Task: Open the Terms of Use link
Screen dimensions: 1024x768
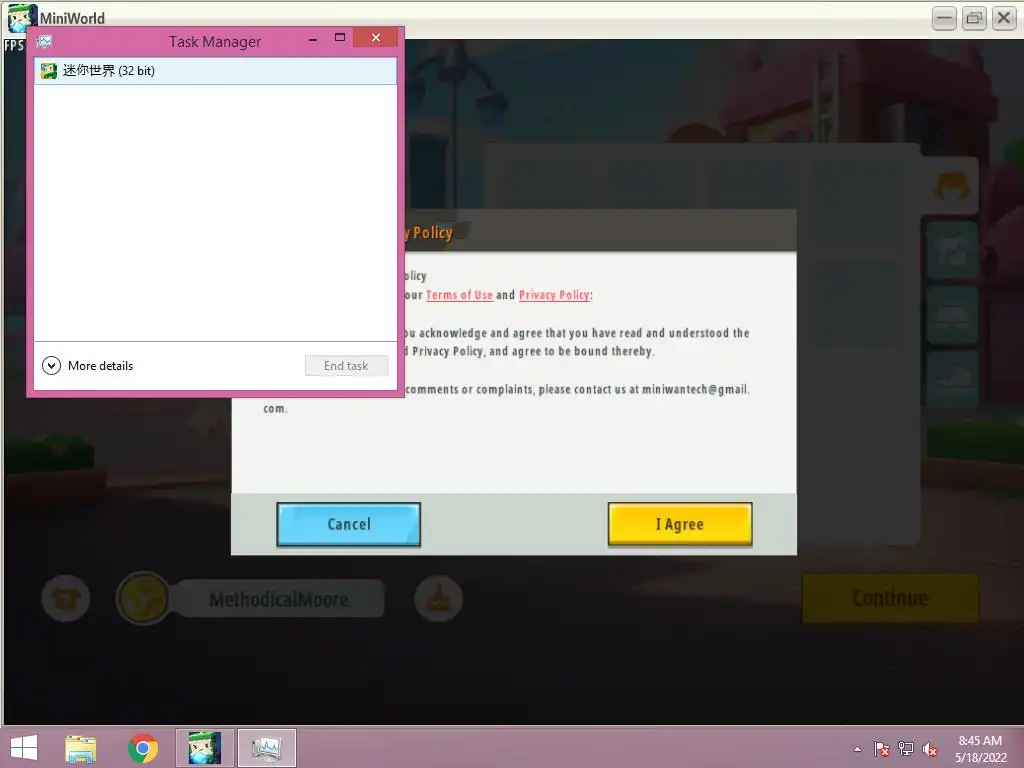Action: tap(459, 295)
